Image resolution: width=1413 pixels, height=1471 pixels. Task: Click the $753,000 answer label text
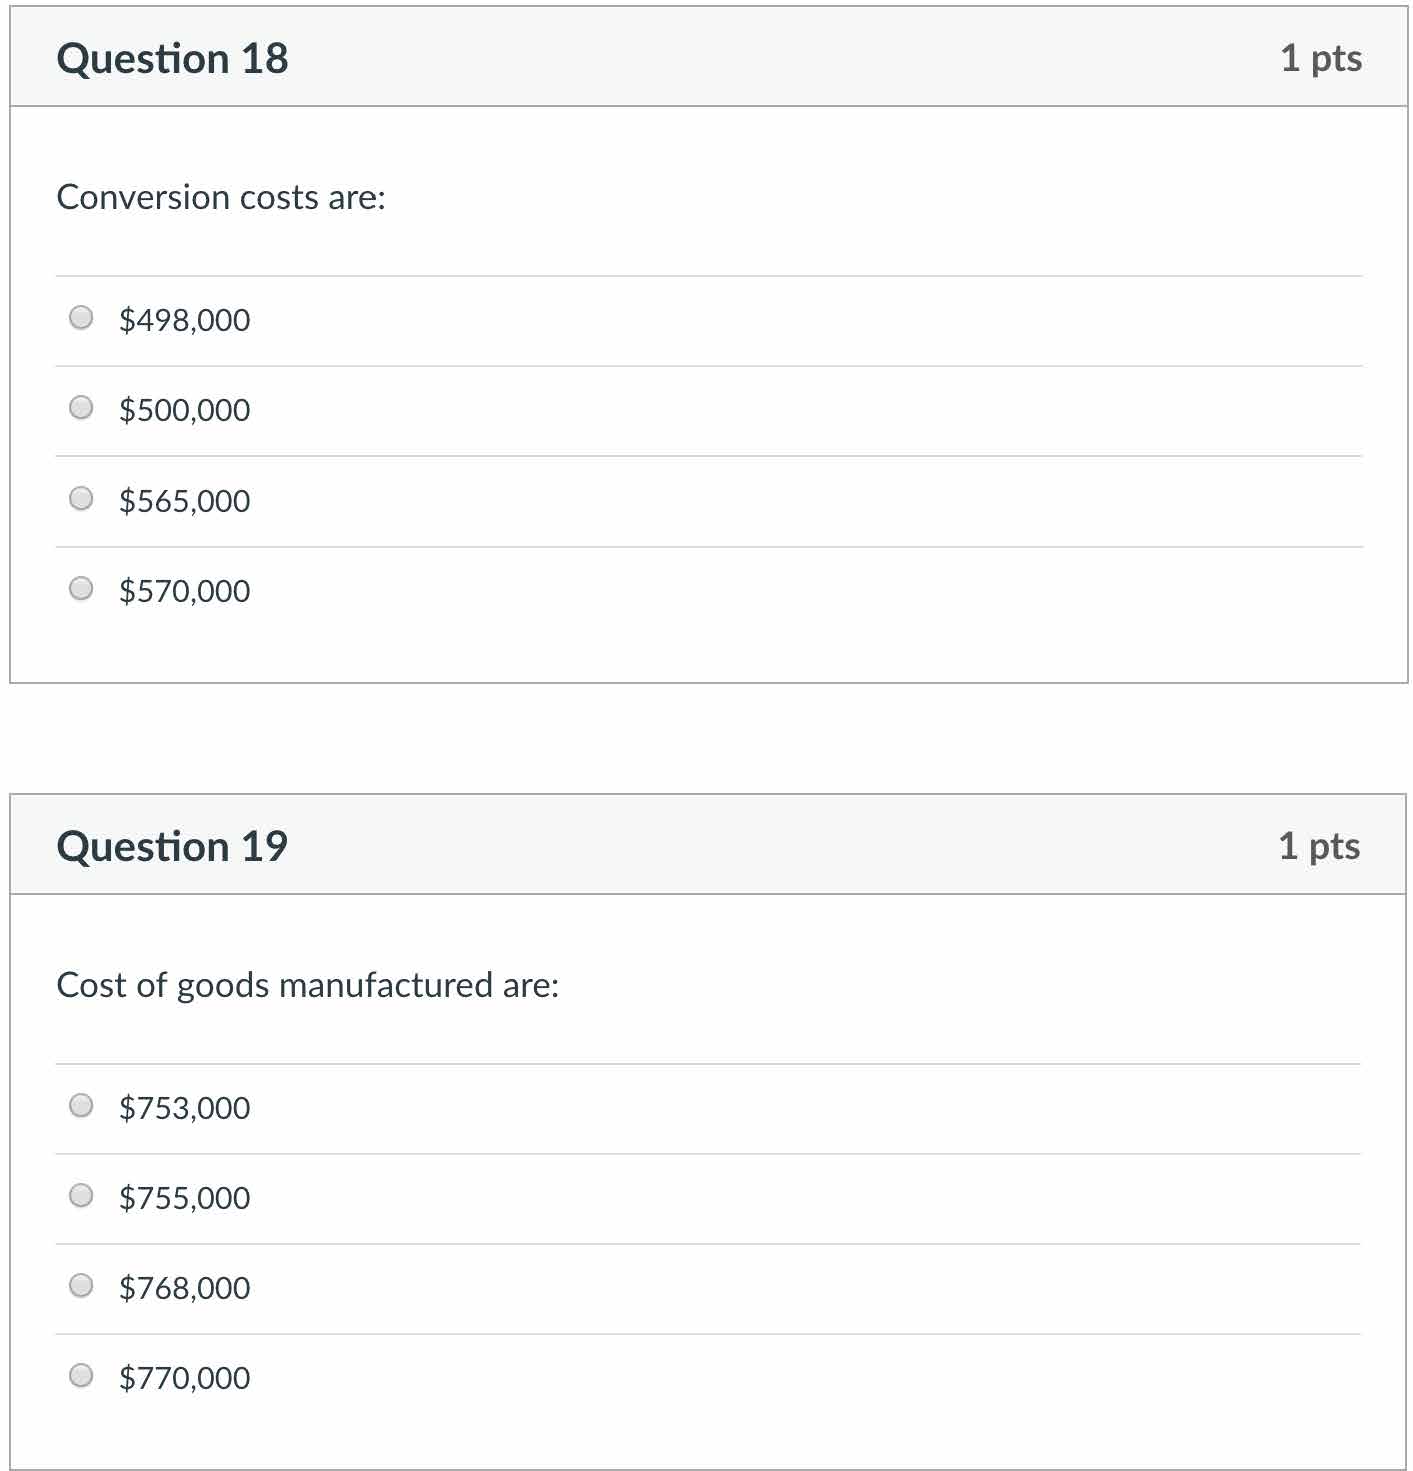click(x=185, y=1108)
